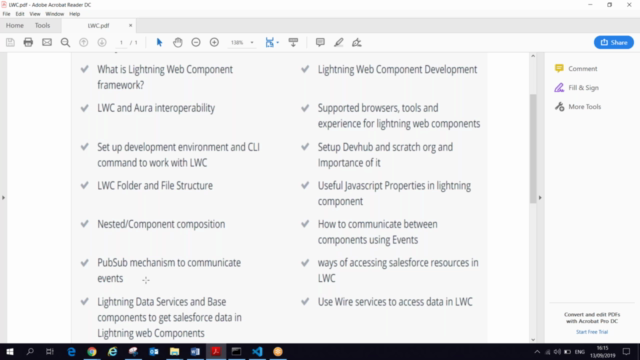640x360 pixels.
Task: Select the LWC.pdf document tab
Action: [x=98, y=25]
